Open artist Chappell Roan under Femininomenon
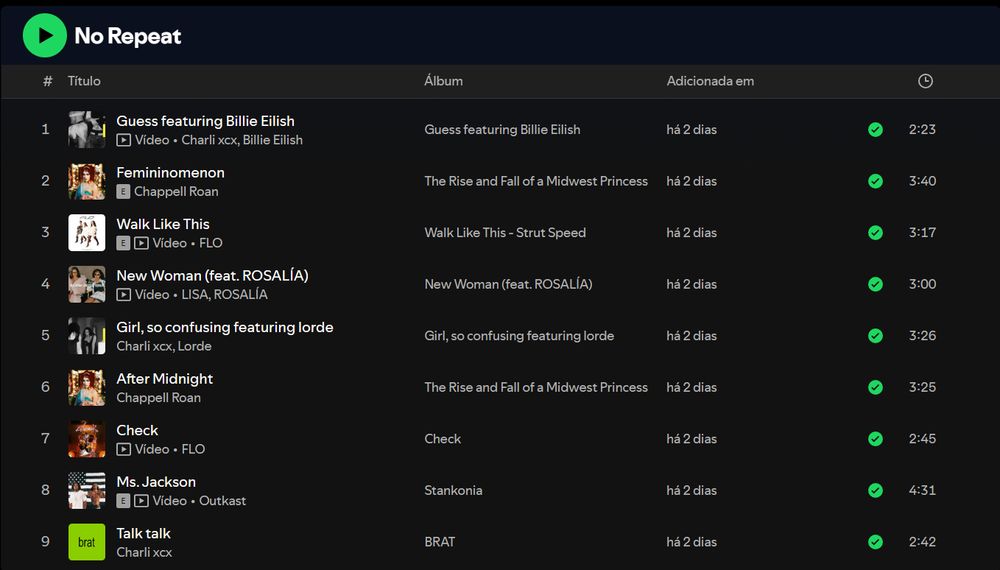 point(176,191)
